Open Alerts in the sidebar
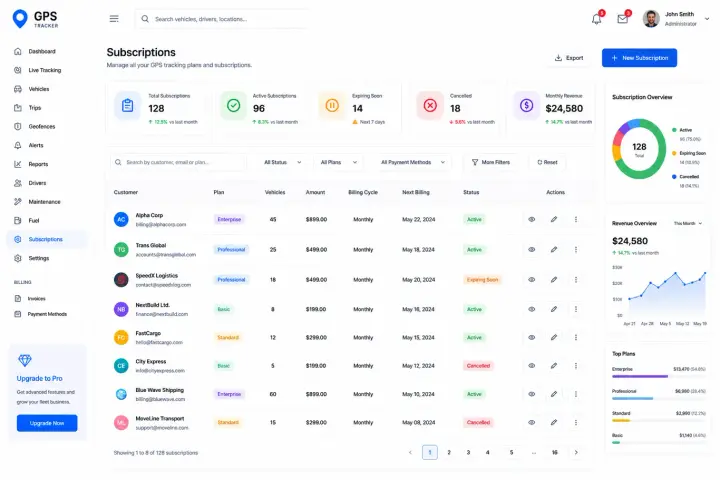Viewport: 720px width, 480px height. point(36,146)
